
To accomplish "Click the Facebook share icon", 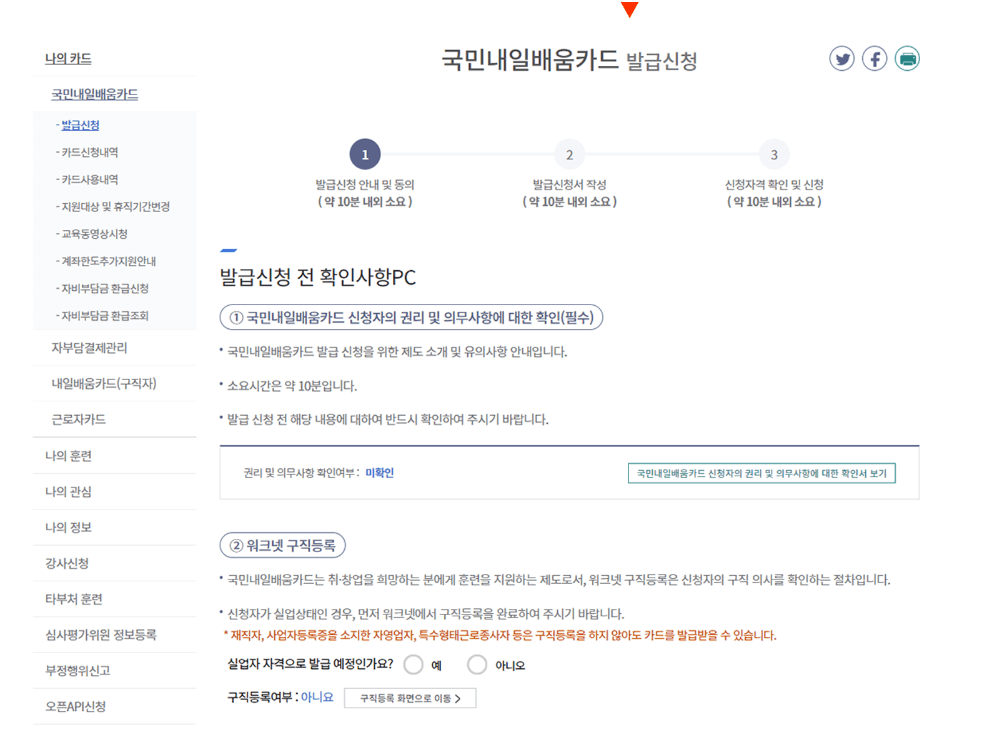I will point(875,58).
